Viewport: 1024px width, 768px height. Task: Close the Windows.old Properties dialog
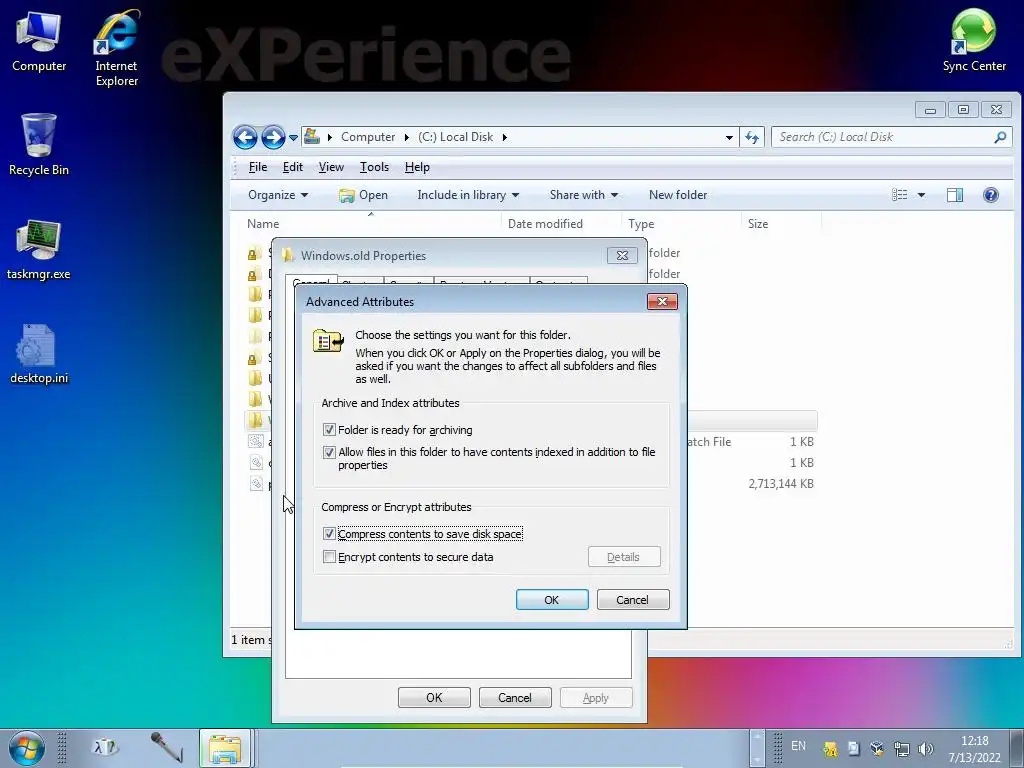[622, 255]
